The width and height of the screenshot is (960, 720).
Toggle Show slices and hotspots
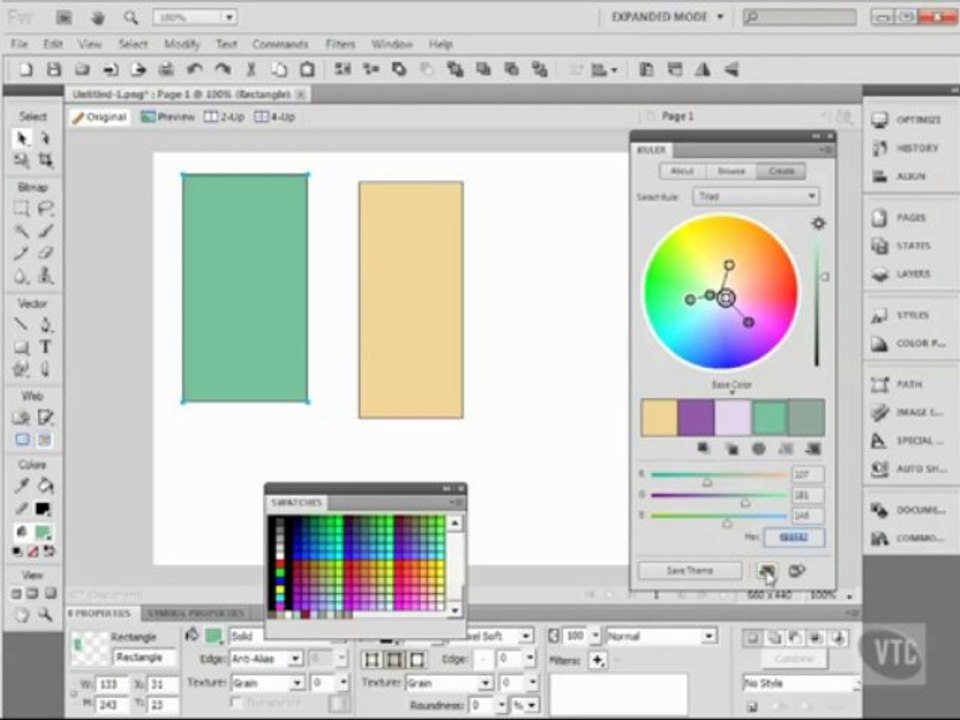click(x=45, y=440)
